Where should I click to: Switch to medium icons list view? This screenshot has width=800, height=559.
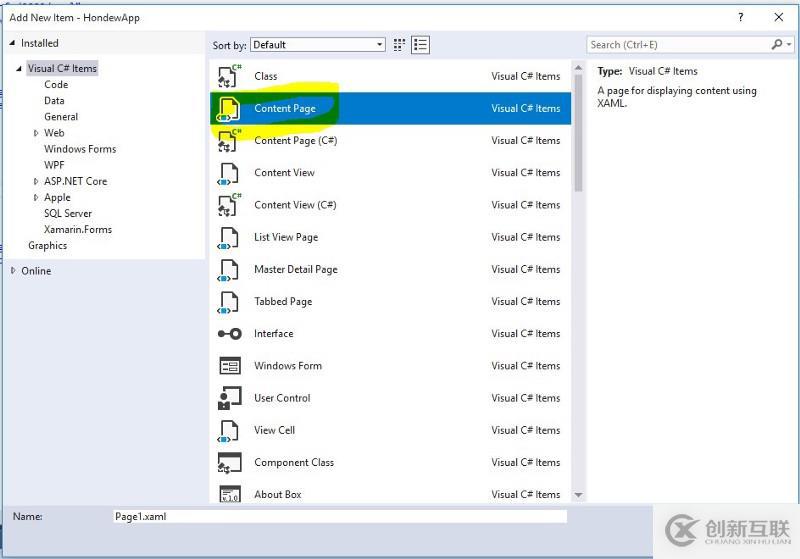(420, 45)
